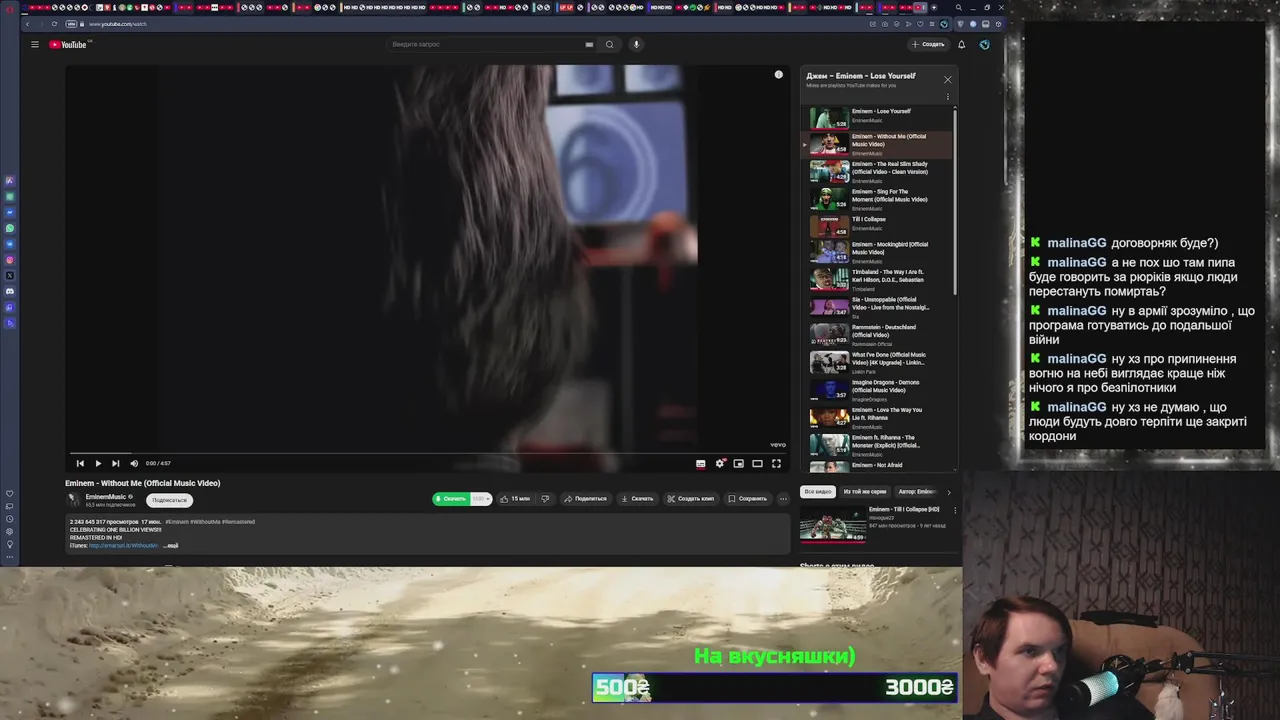Open options for 'Eminem - Till I Collapse [HD]' suggestion
Image resolution: width=1280 pixels, height=720 pixels.
[955, 510]
